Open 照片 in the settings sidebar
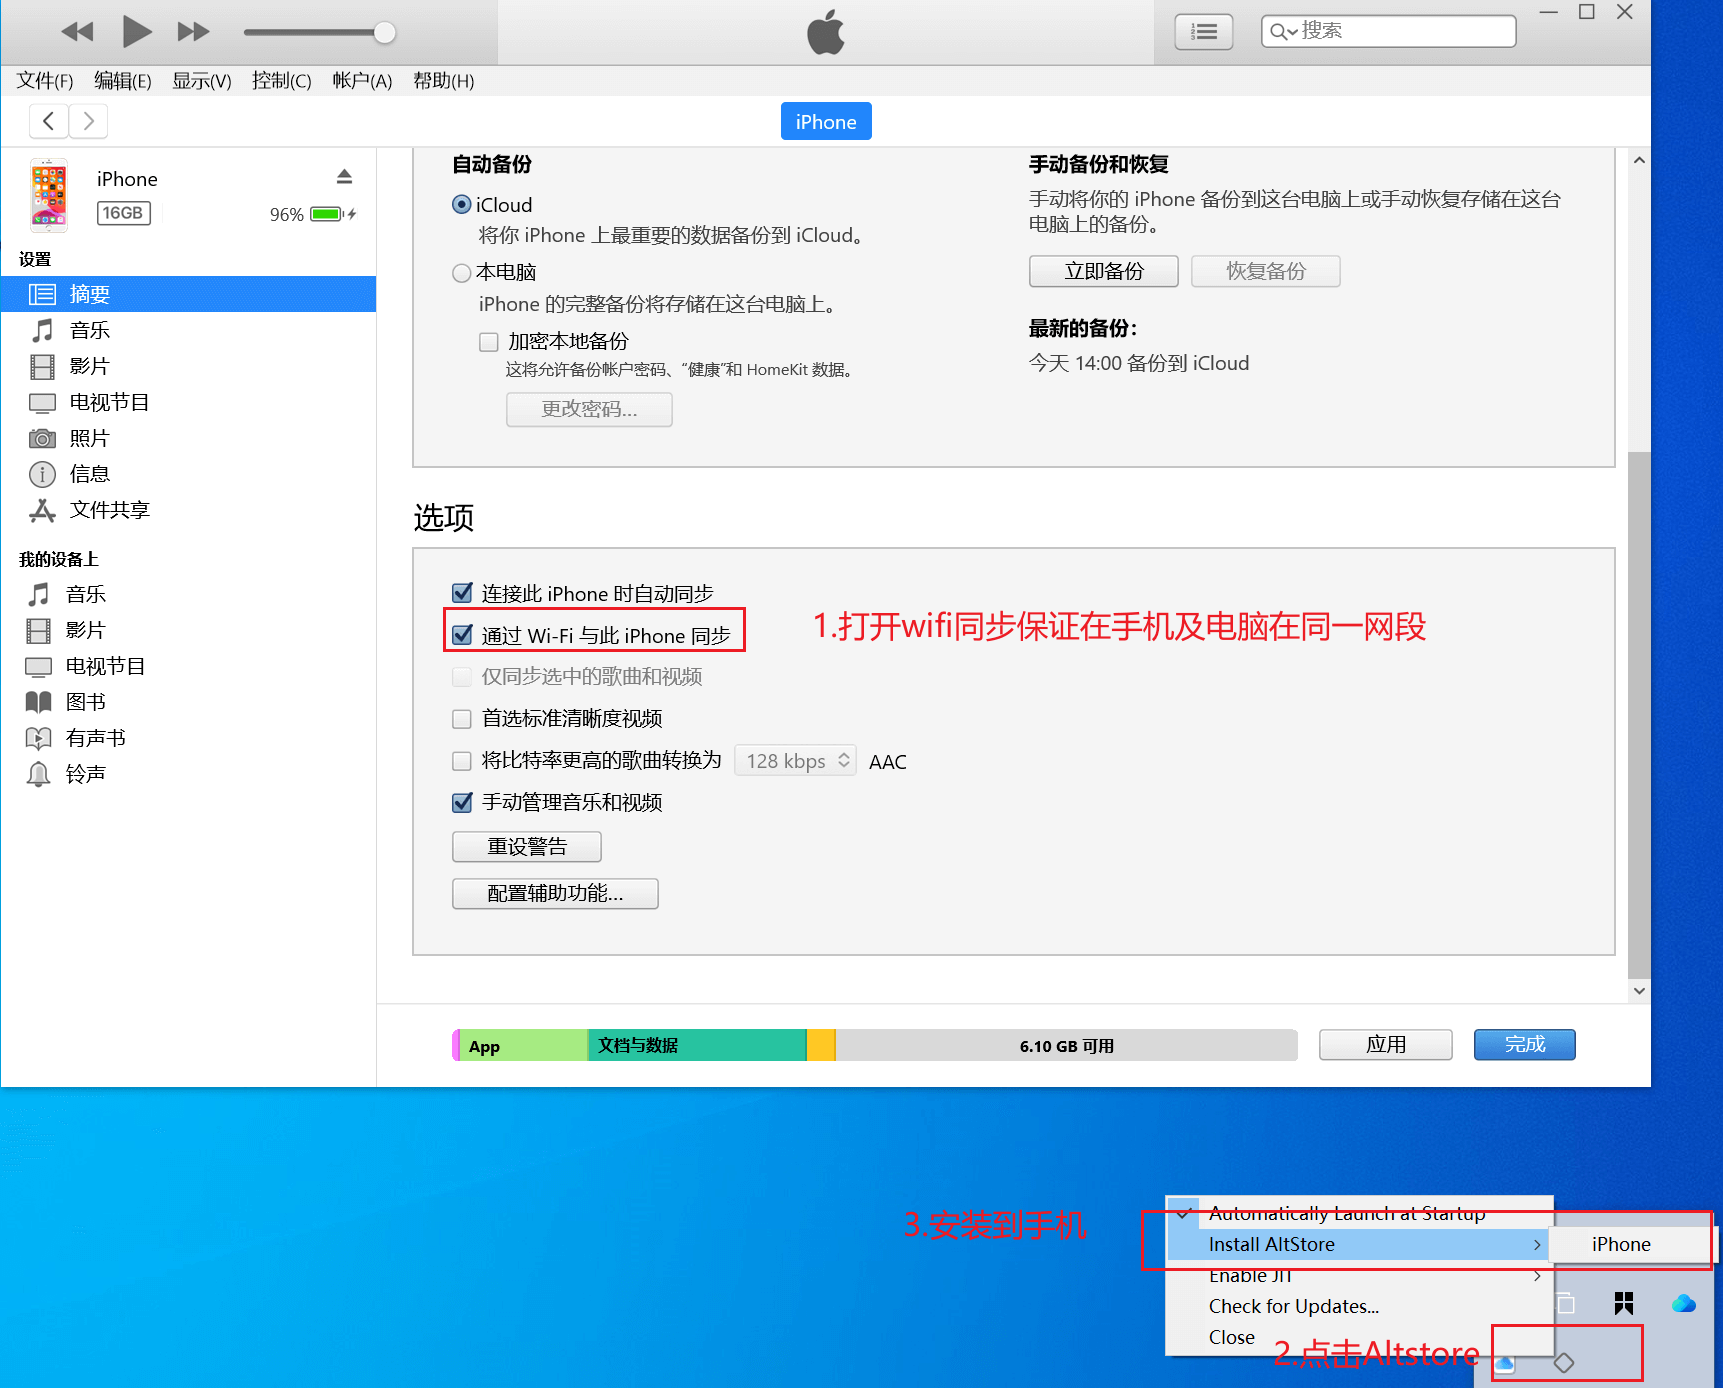Viewport: 1723px width, 1388px height. 188,438
